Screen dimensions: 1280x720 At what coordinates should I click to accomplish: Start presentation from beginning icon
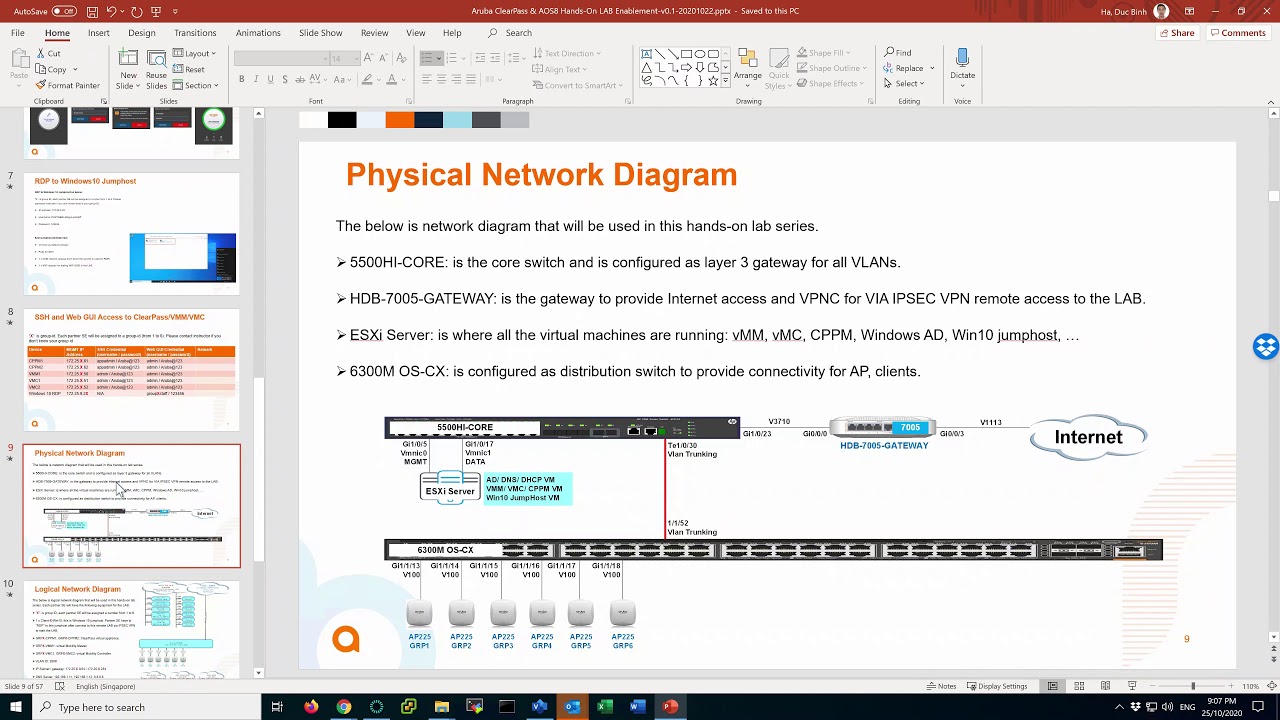click(158, 11)
